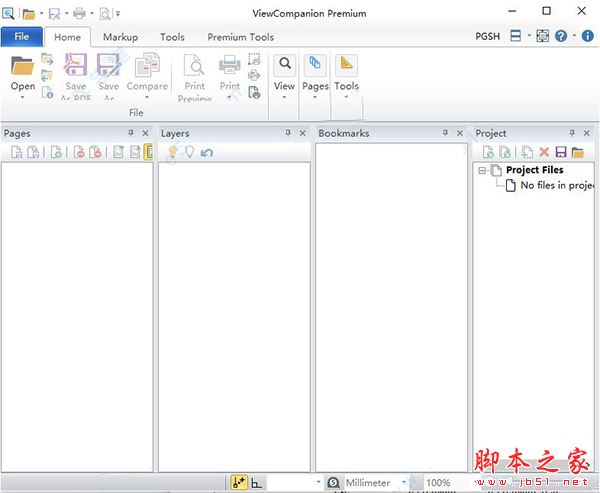Image resolution: width=600 pixels, height=493 pixels.
Task: Collapse the Project Files tree node
Action: (482, 170)
